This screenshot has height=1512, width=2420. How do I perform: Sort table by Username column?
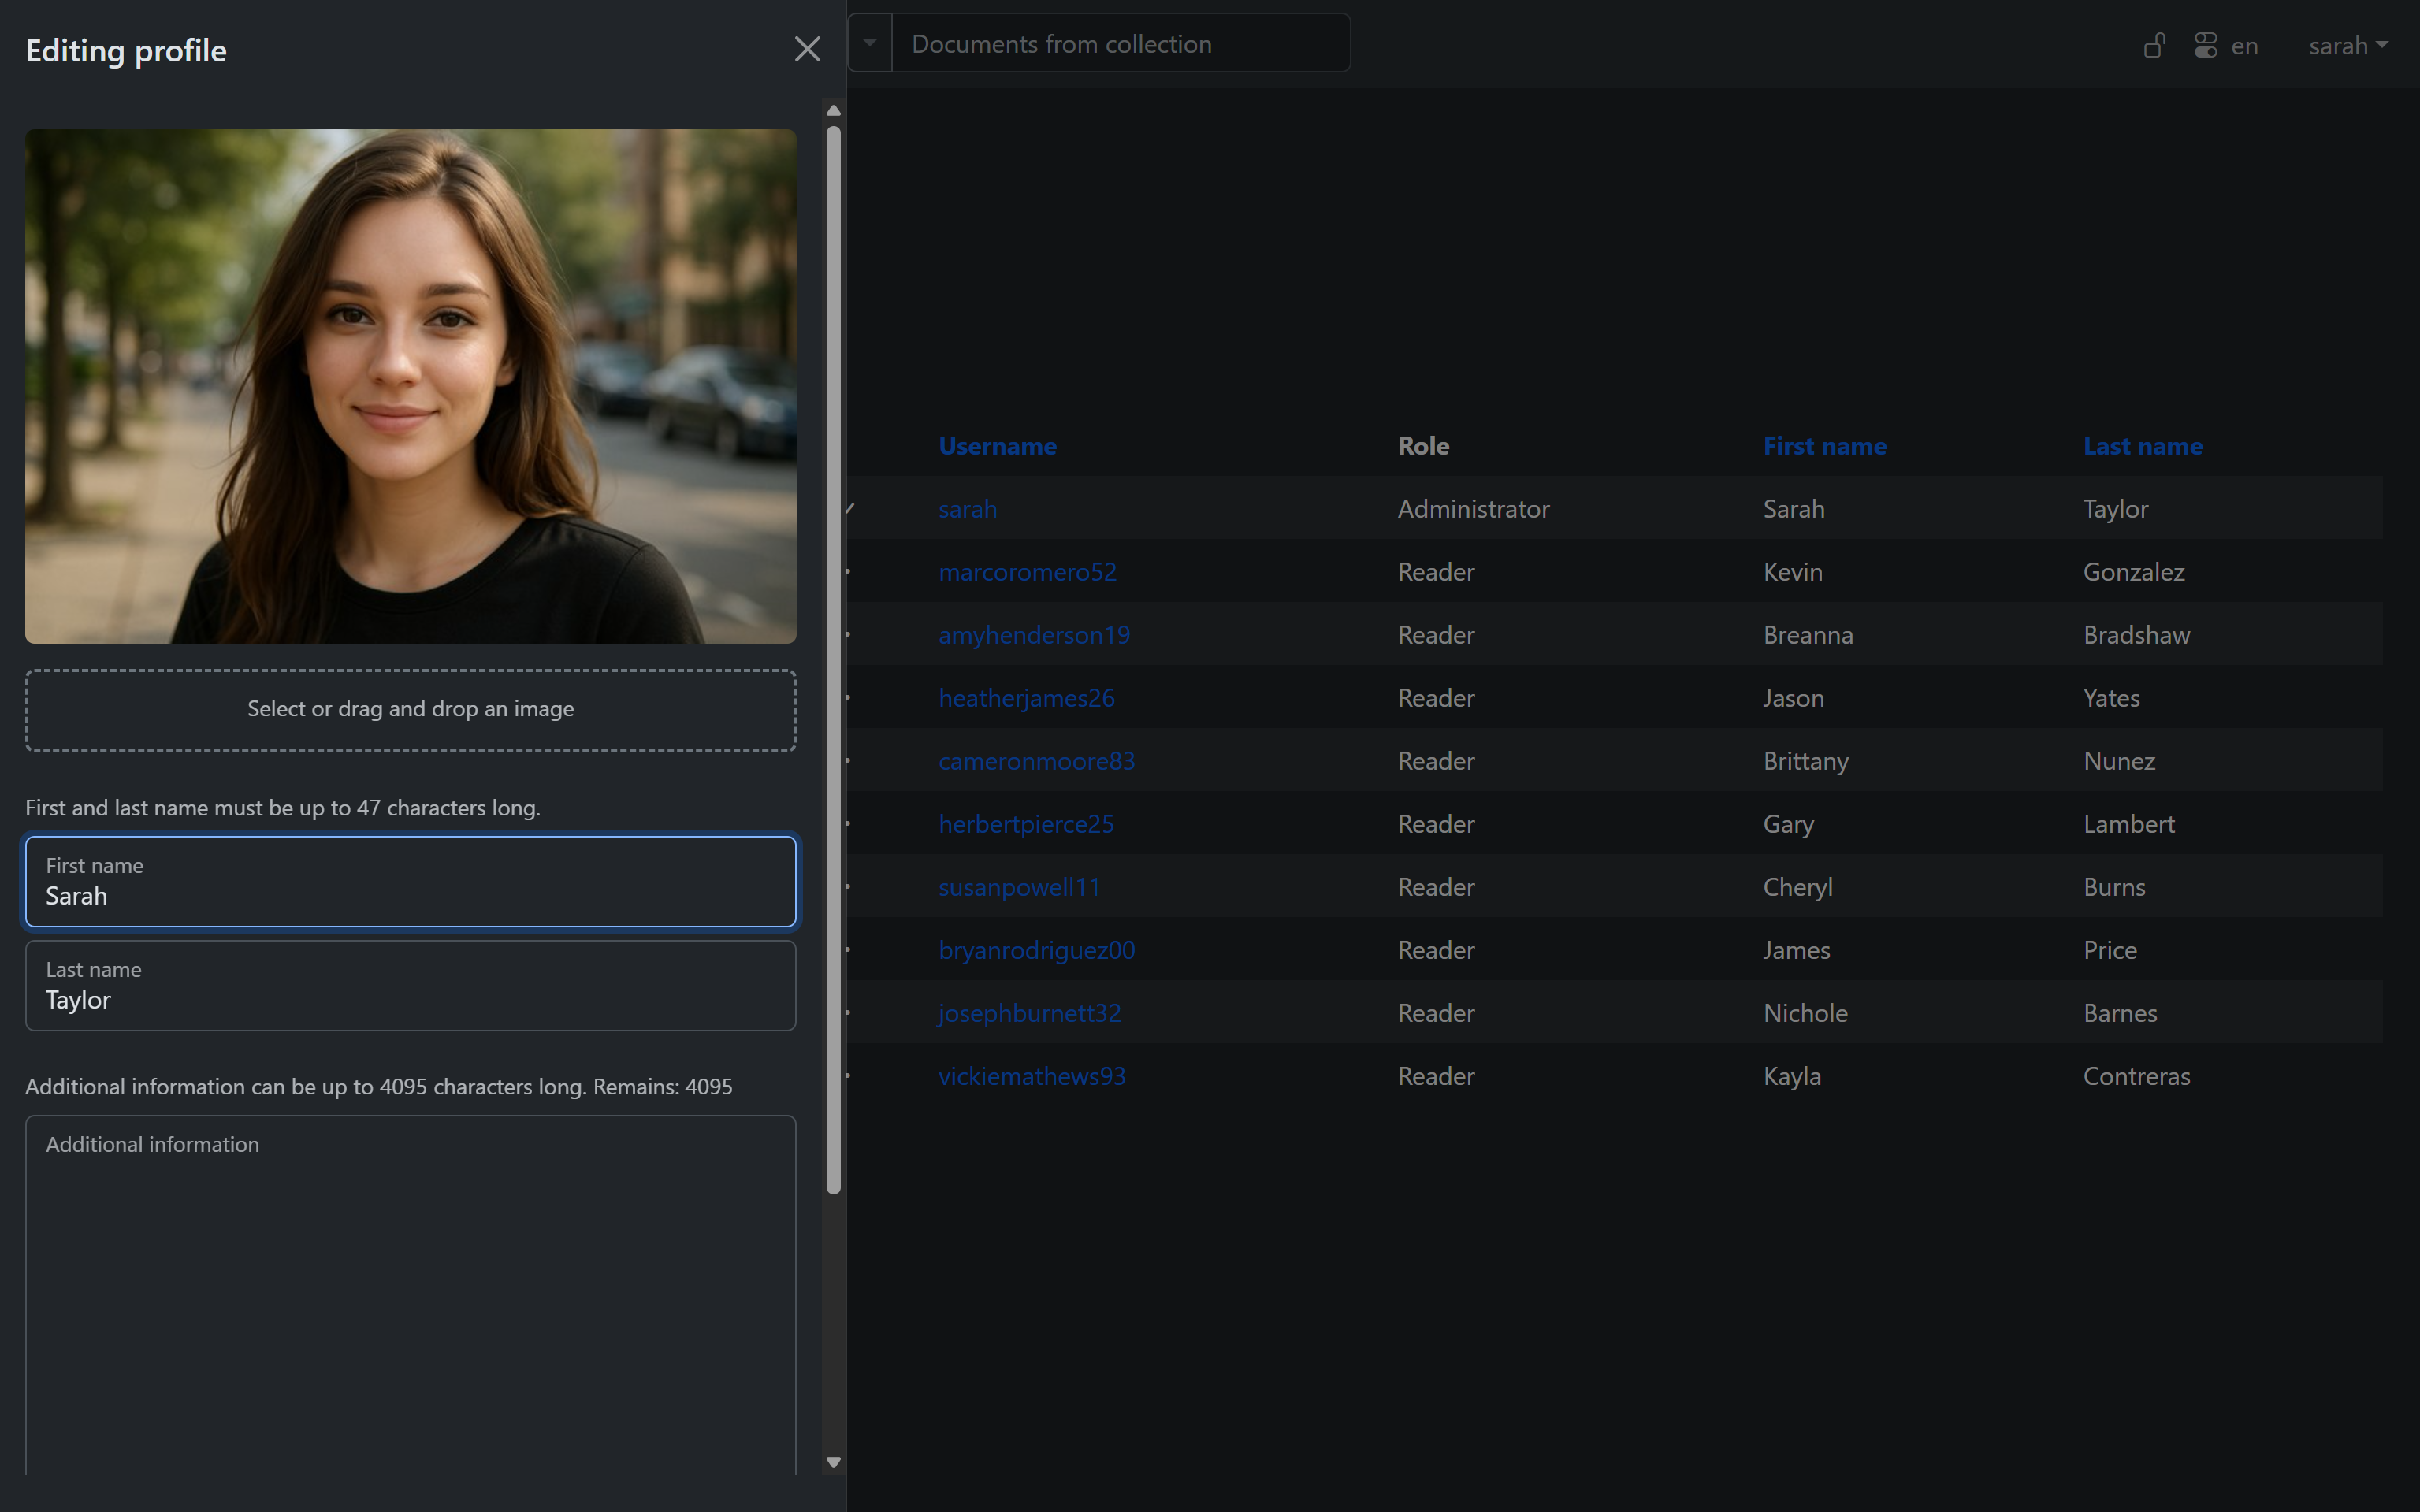tap(997, 446)
